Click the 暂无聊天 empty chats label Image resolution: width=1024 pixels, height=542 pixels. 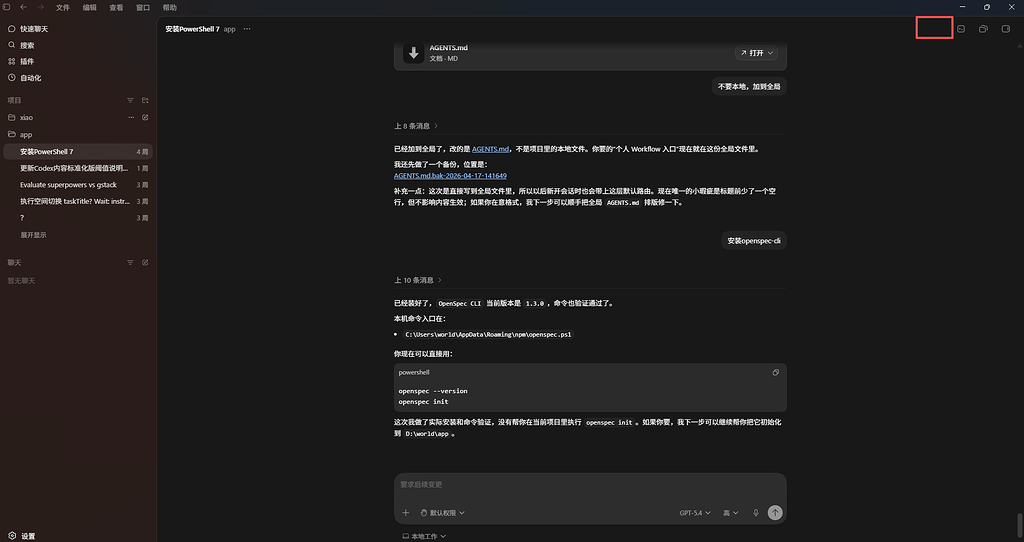[x=21, y=281]
